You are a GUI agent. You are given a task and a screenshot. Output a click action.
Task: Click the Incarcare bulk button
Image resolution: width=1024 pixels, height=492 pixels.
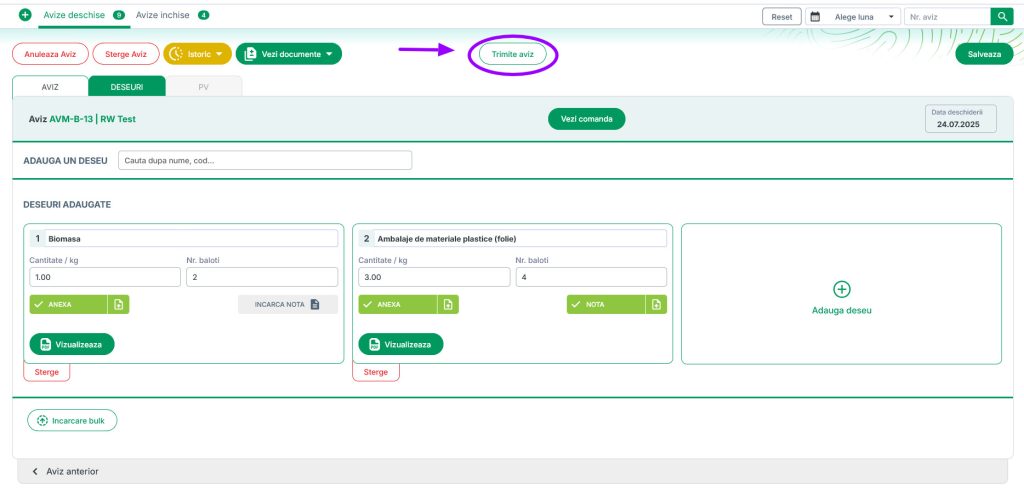click(72, 421)
